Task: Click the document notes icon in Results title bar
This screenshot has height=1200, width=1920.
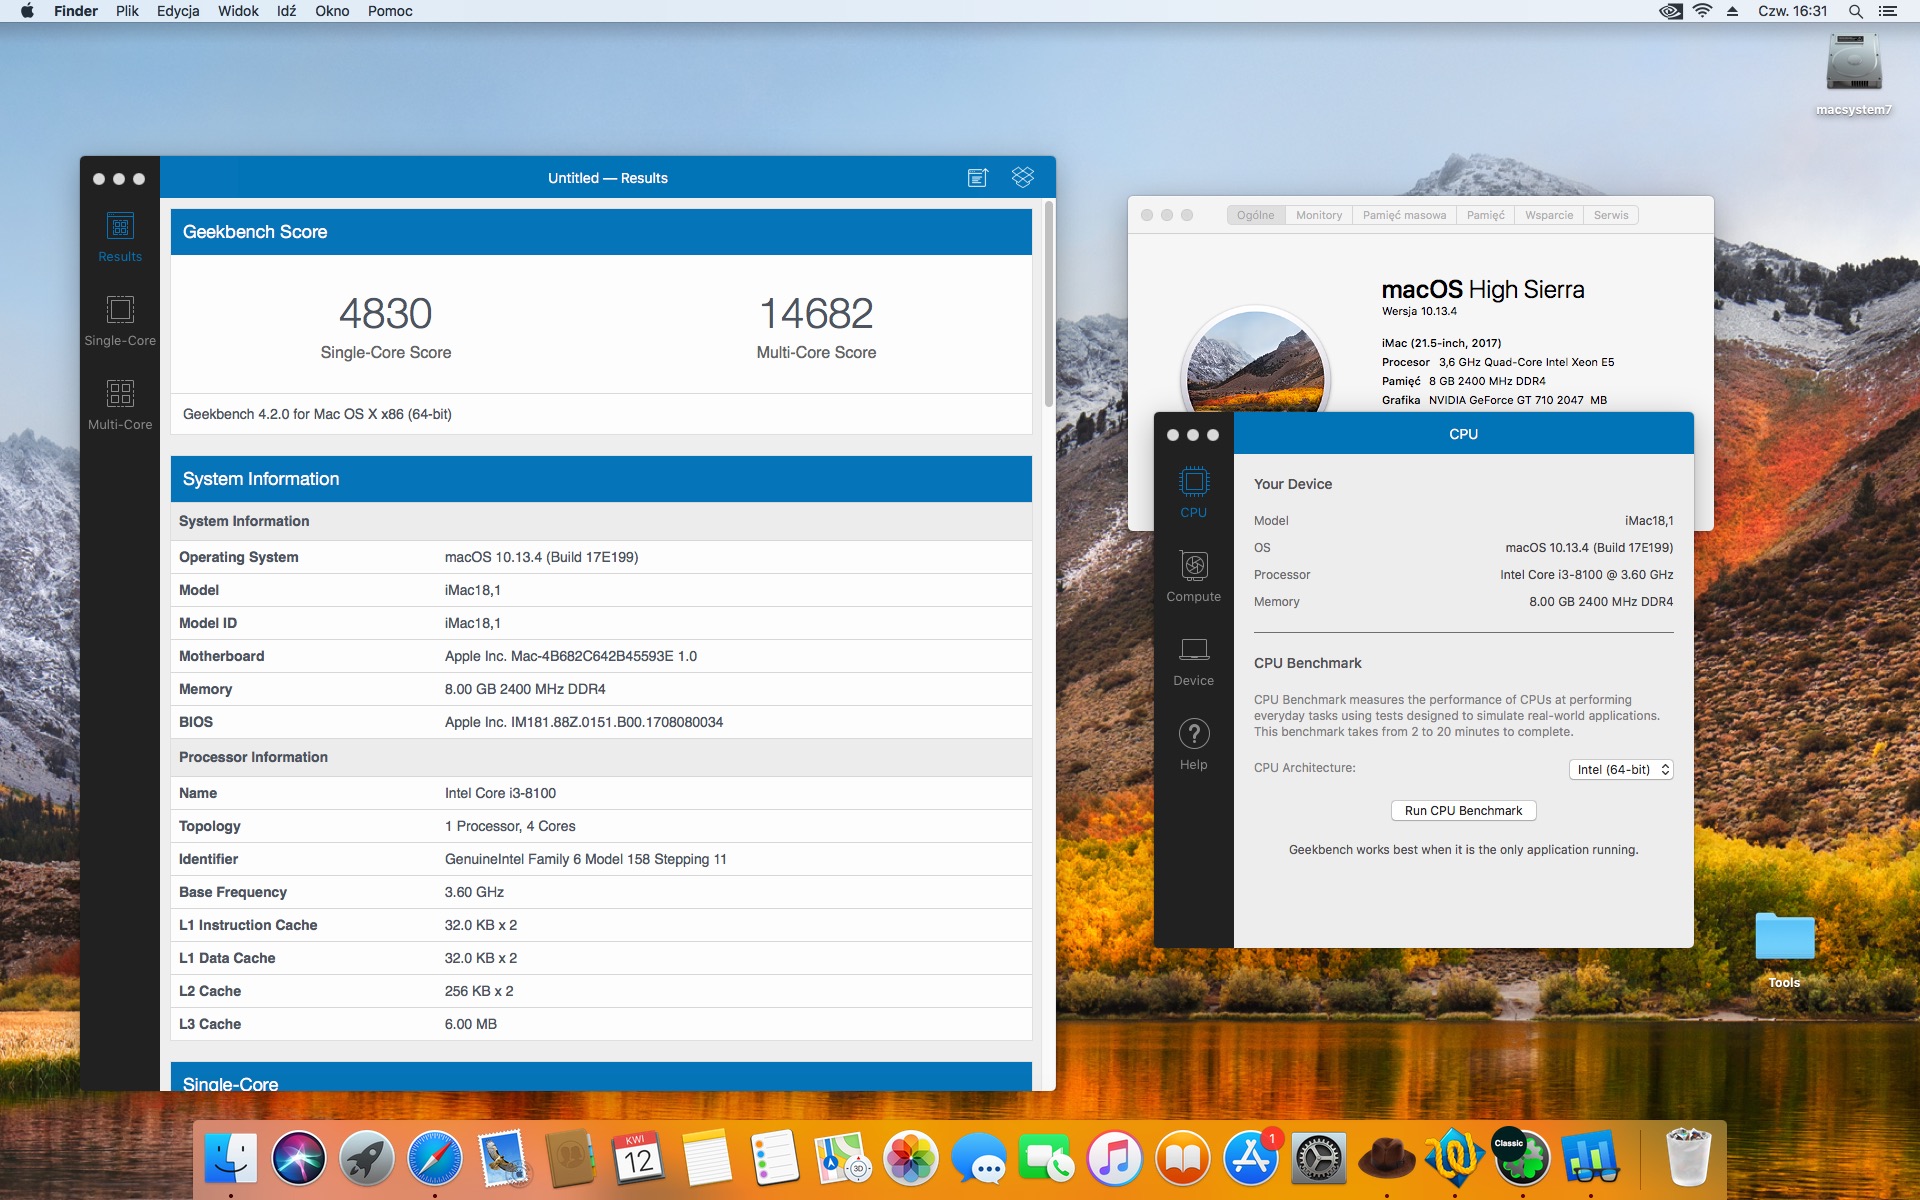Action: 977,177
